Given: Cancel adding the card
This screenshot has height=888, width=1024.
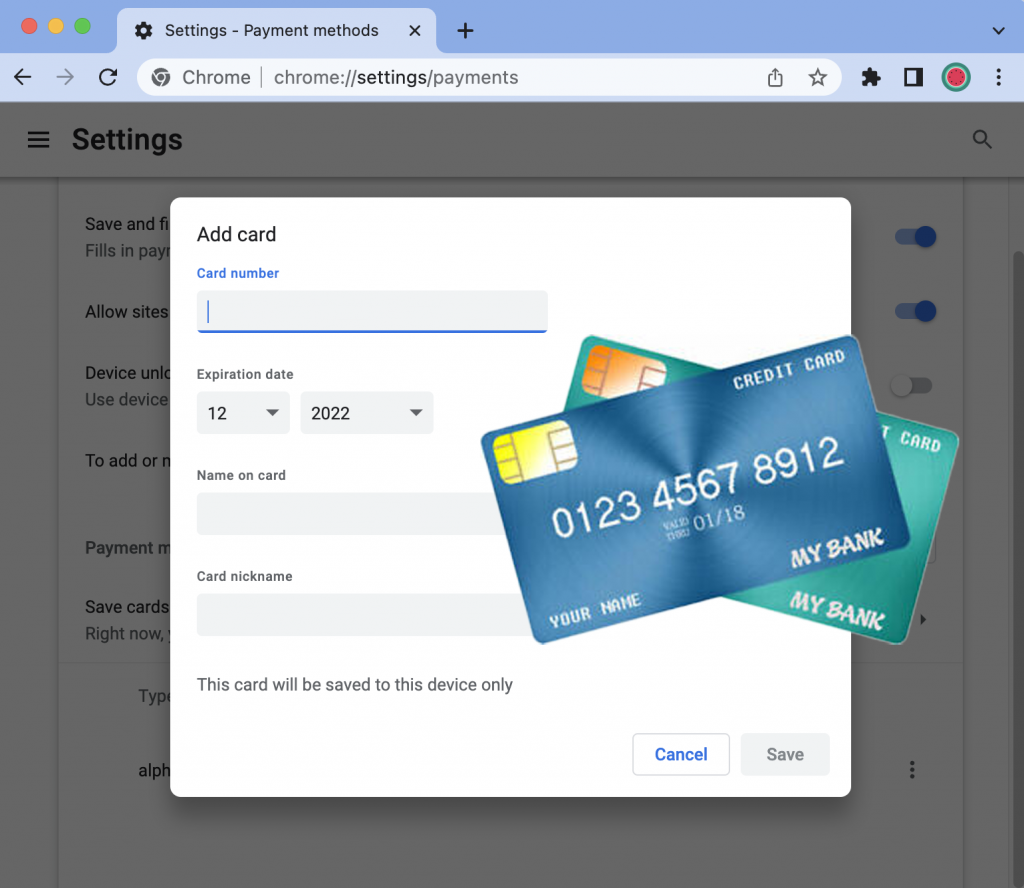Looking at the screenshot, I should pos(681,754).
